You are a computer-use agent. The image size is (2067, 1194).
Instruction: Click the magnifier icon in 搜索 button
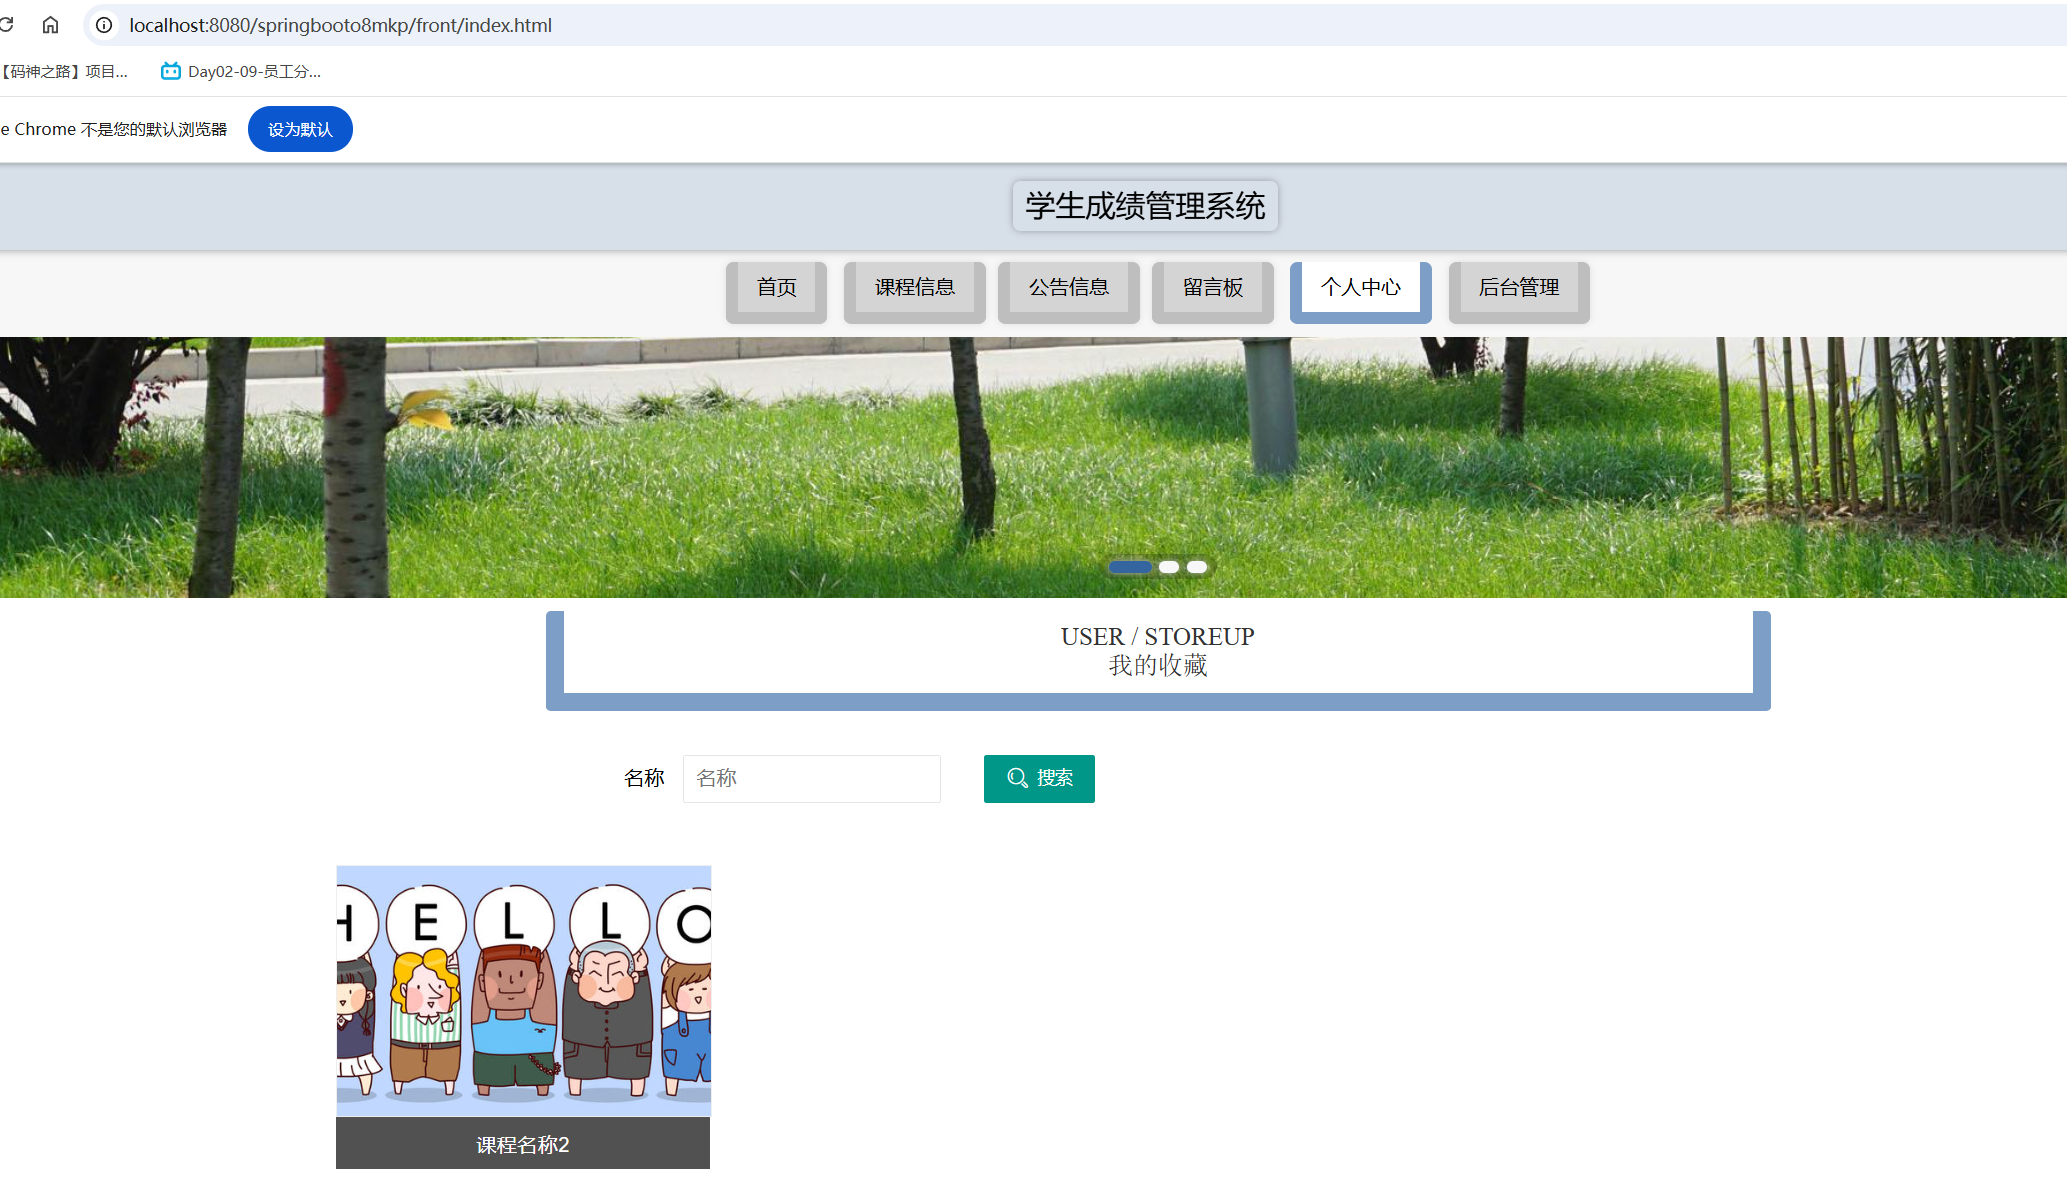tap(1017, 778)
